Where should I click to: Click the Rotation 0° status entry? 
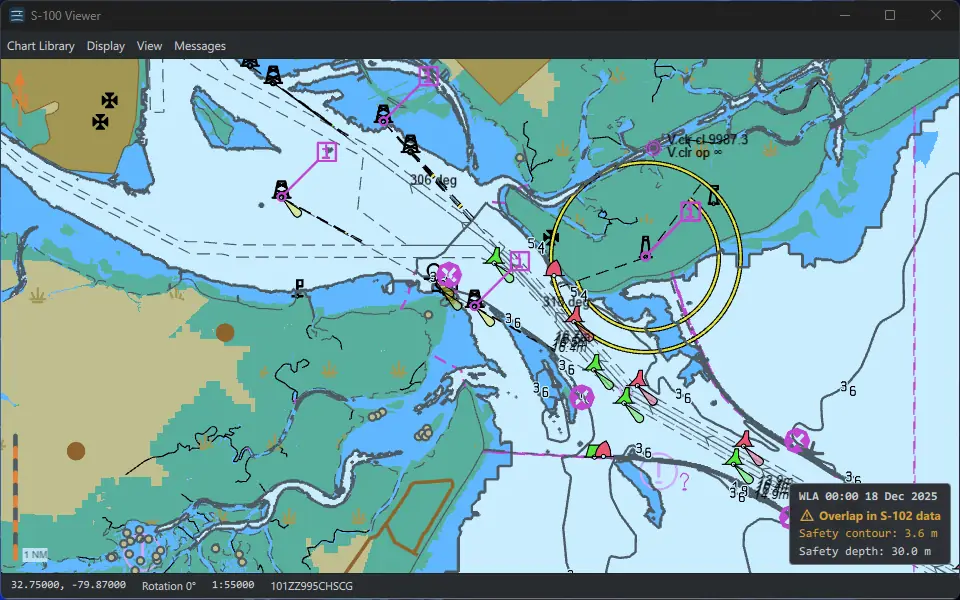pos(168,586)
